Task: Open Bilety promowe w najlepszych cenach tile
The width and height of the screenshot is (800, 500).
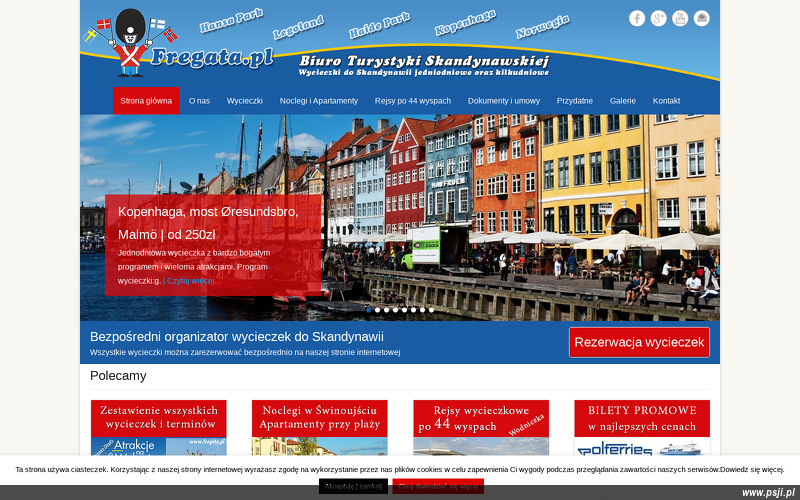Action: [642, 428]
